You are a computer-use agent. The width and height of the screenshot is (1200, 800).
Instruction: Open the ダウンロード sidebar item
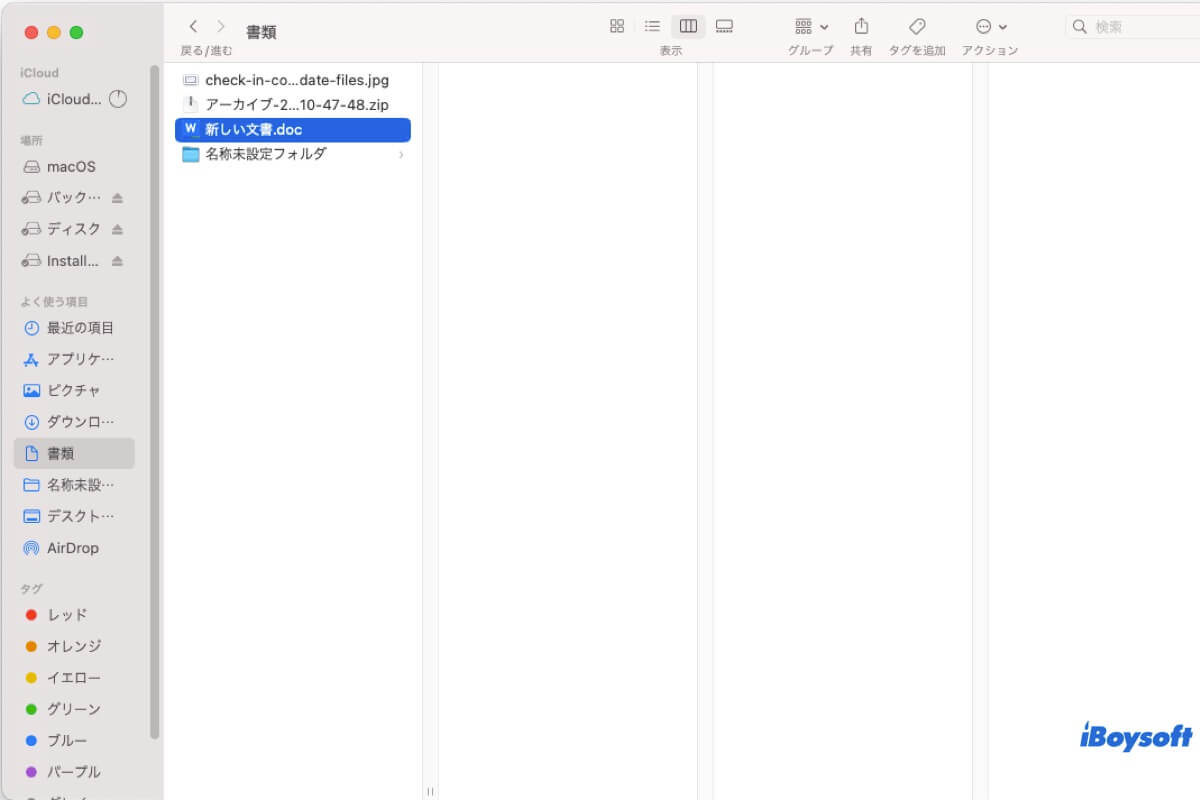click(x=70, y=421)
